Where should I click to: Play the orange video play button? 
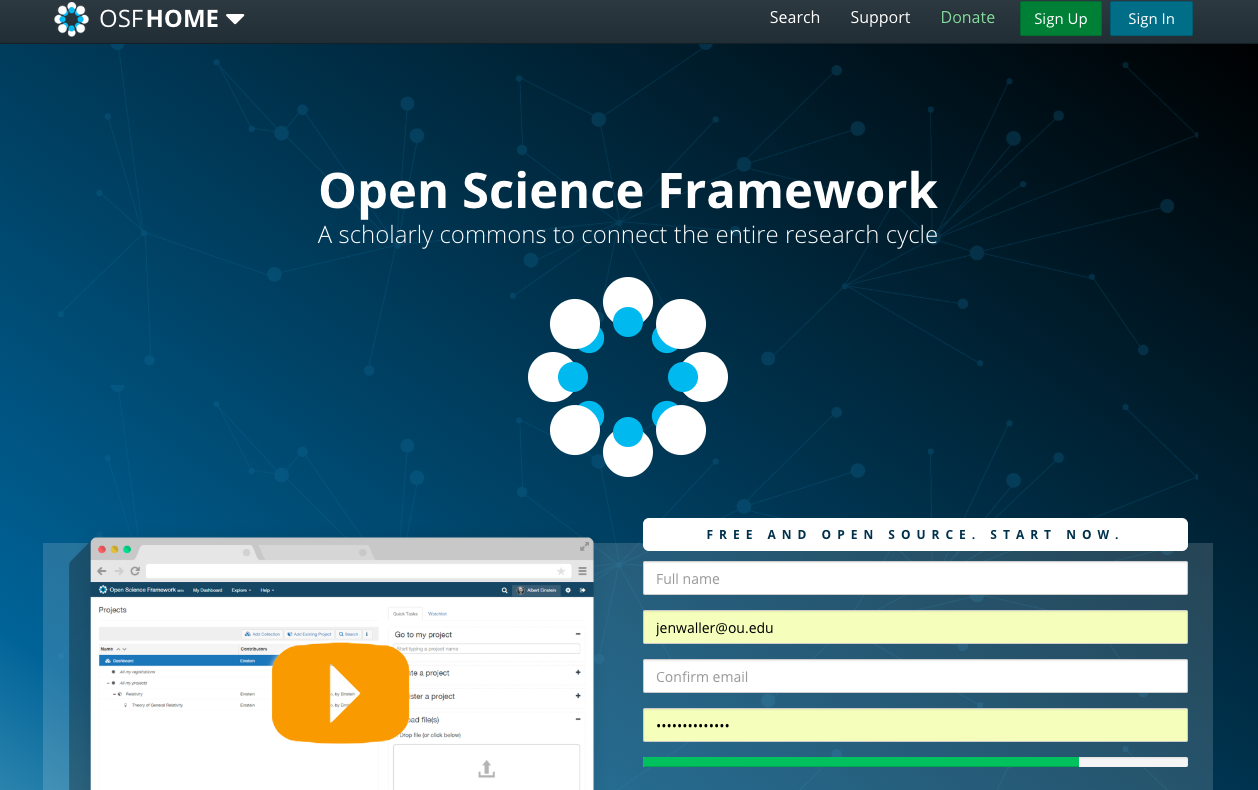pos(340,694)
